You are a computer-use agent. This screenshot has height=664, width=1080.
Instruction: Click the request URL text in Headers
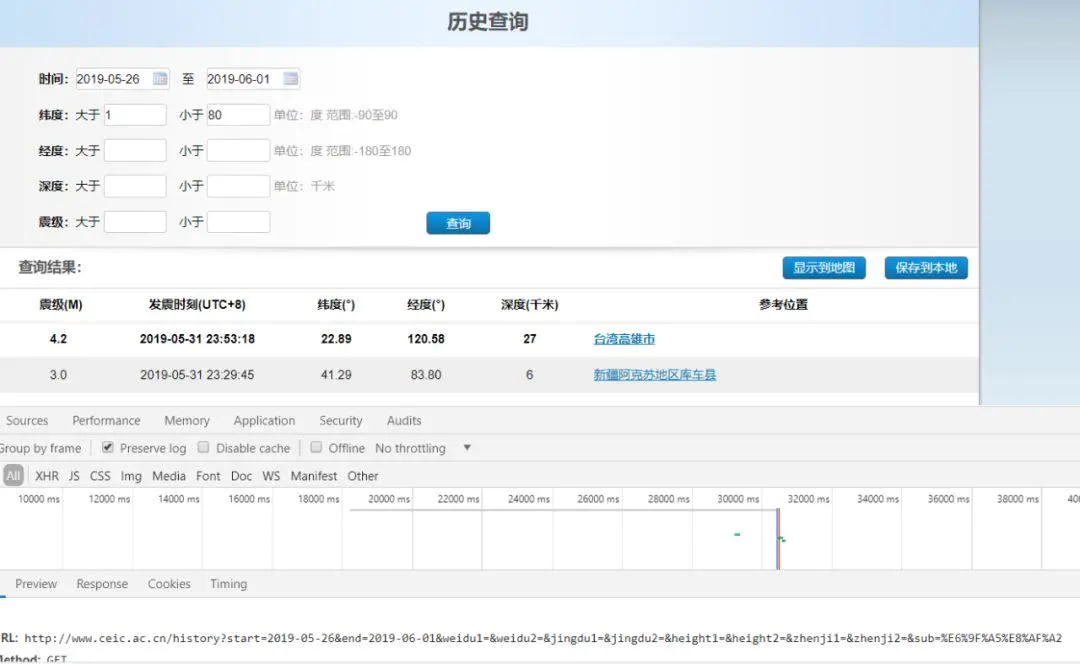tap(543, 638)
